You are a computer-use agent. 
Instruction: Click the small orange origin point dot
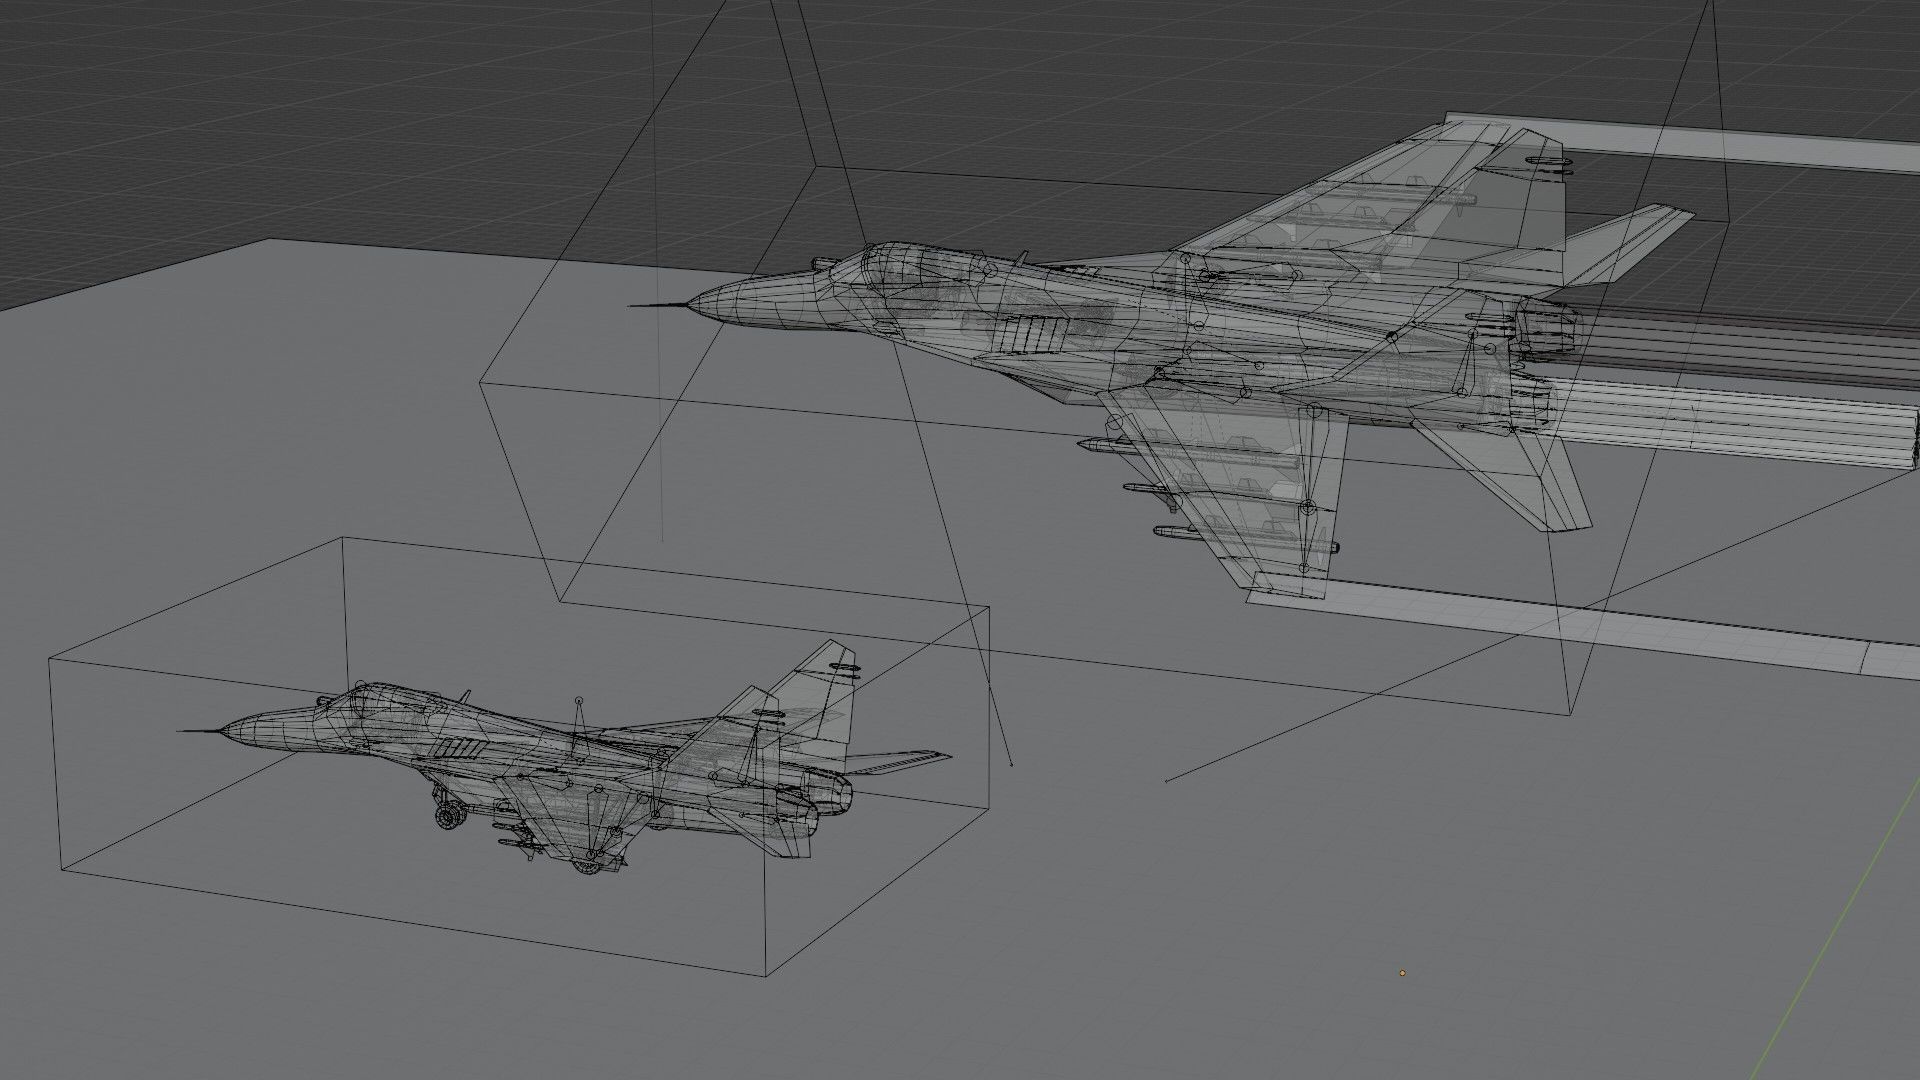(1402, 972)
